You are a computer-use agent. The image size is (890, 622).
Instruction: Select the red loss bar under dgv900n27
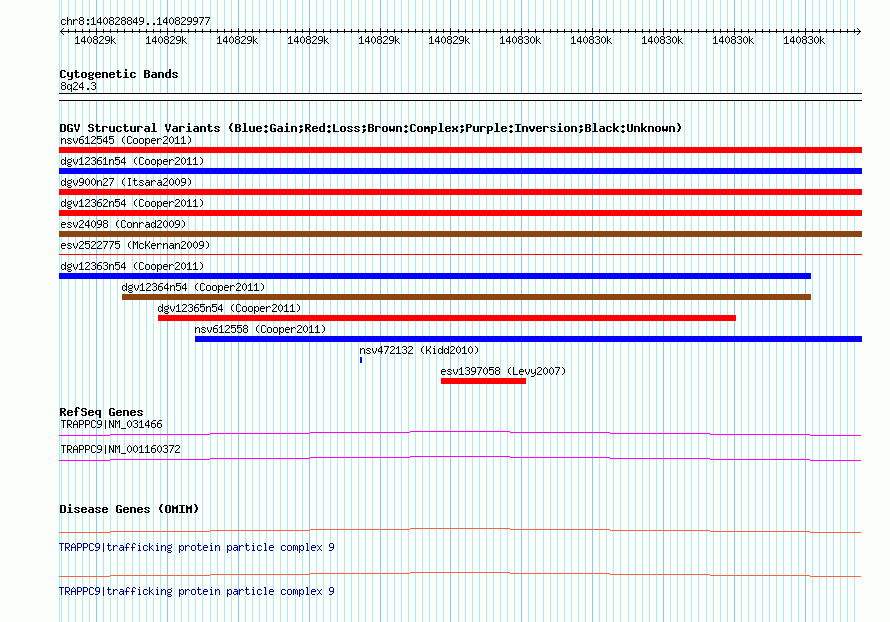coord(460,192)
